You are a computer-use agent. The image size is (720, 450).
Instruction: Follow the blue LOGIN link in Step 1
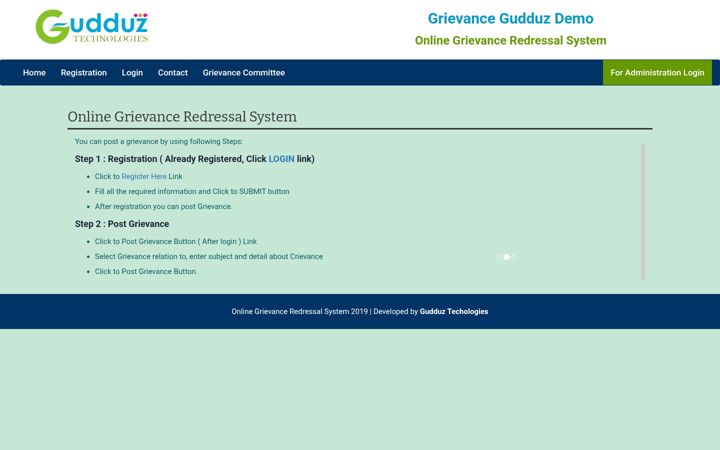(x=281, y=159)
